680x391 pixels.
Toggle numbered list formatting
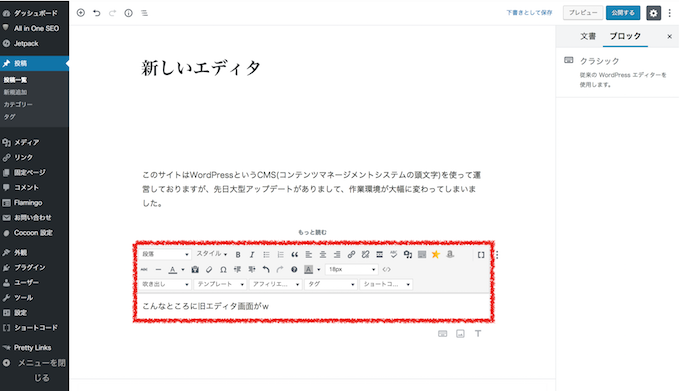coord(281,254)
